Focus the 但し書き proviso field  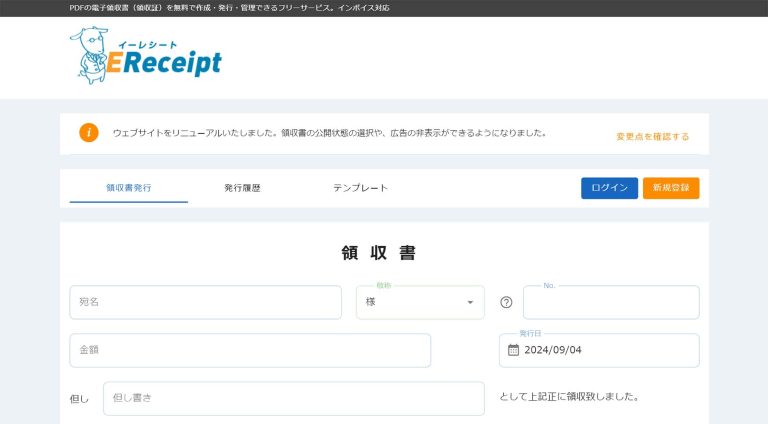coord(294,399)
